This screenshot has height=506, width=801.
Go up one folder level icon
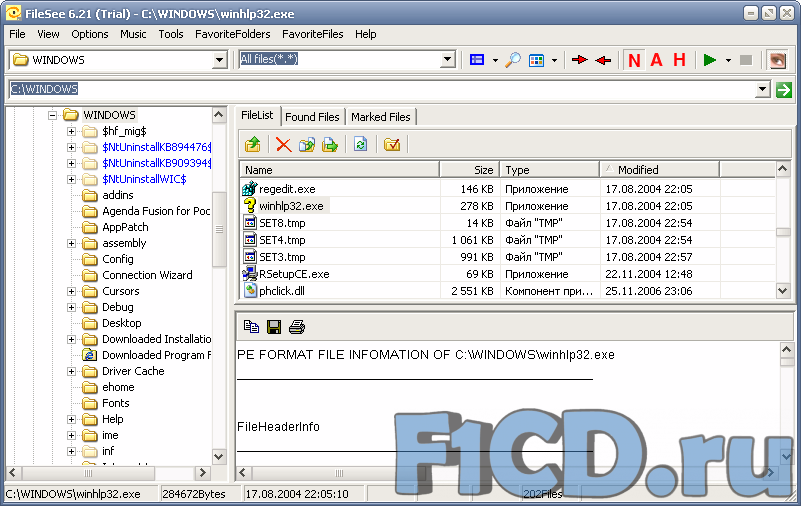click(252, 145)
